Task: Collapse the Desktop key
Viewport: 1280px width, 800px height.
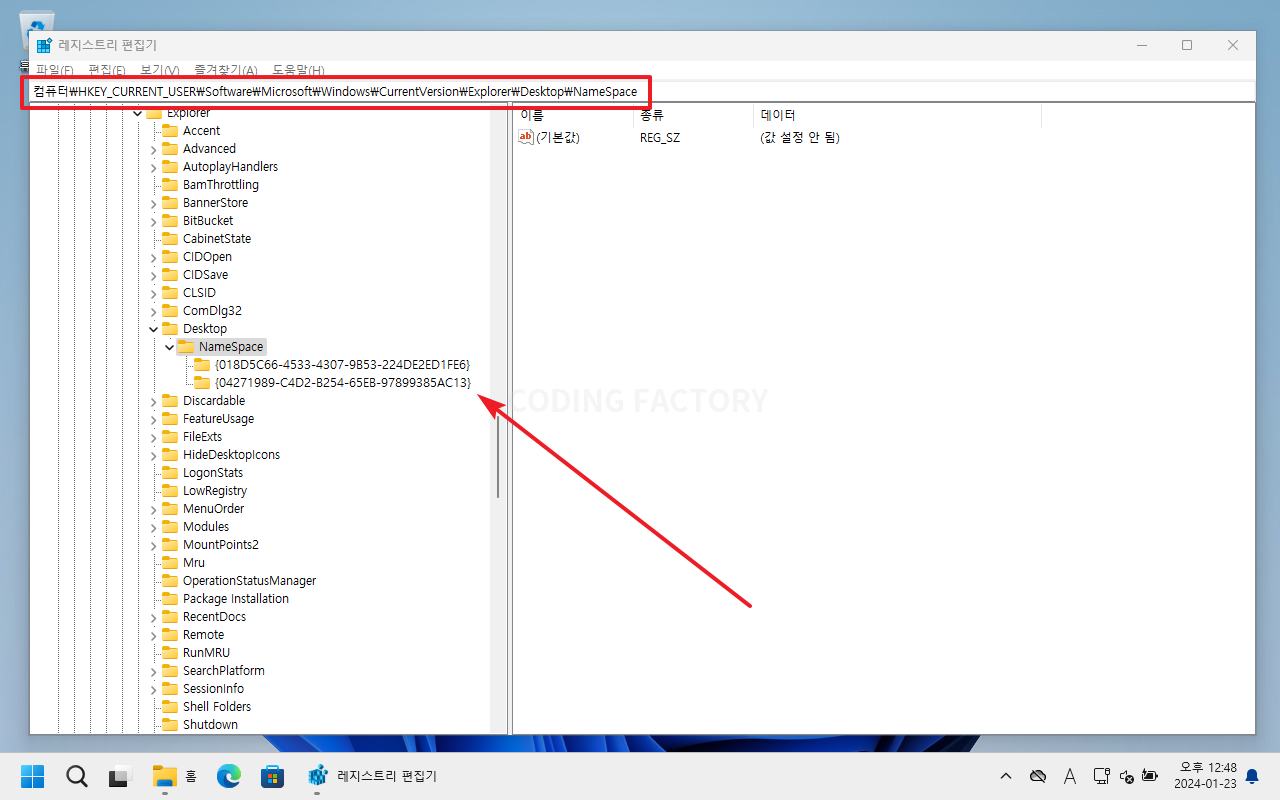Action: click(153, 329)
